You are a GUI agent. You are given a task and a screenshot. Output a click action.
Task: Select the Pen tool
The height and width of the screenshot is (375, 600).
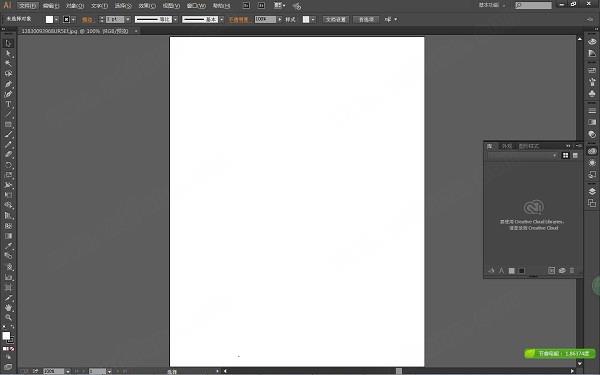pyautogui.click(x=8, y=84)
